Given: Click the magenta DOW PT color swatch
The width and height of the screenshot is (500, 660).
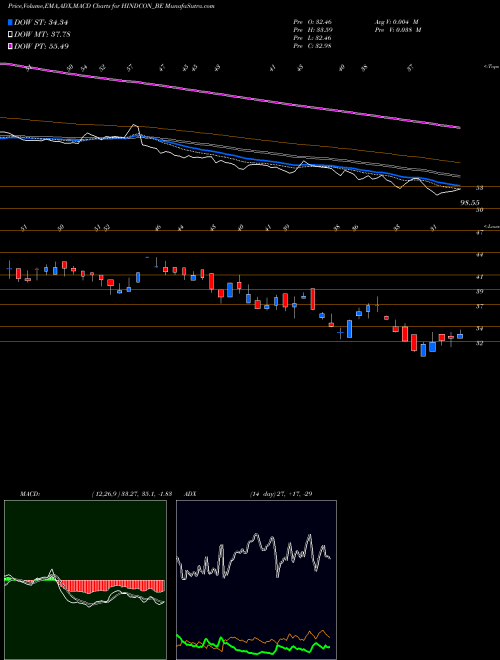Looking at the screenshot, I should tap(11, 46).
